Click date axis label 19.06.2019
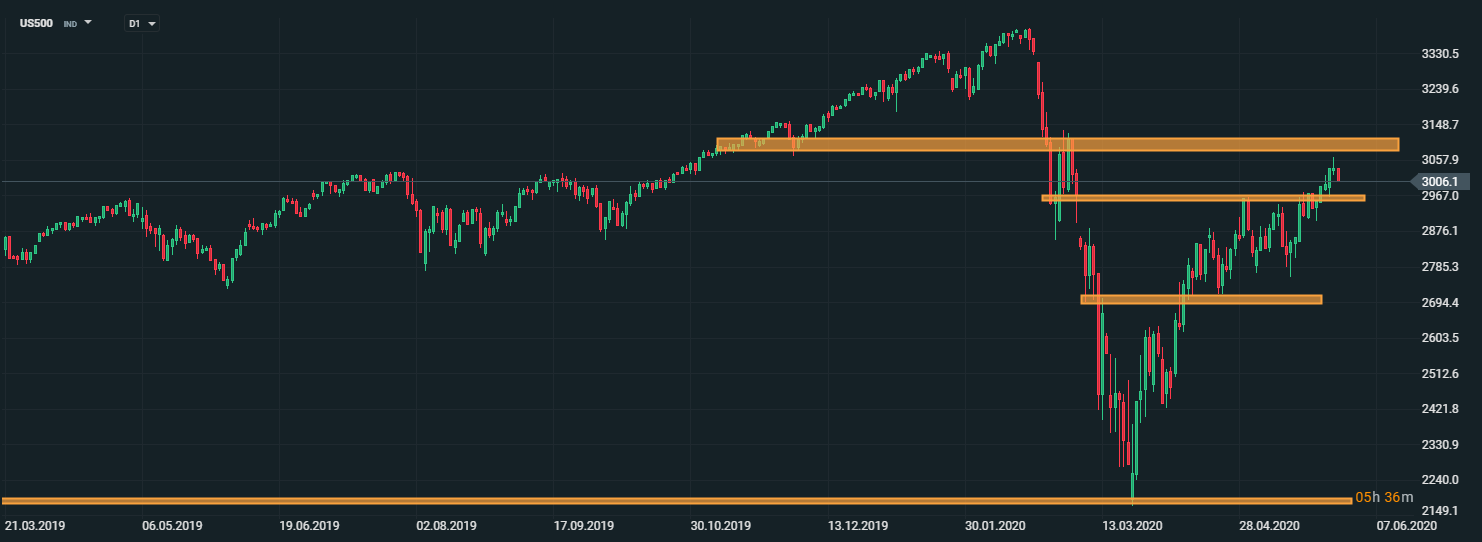 point(310,525)
